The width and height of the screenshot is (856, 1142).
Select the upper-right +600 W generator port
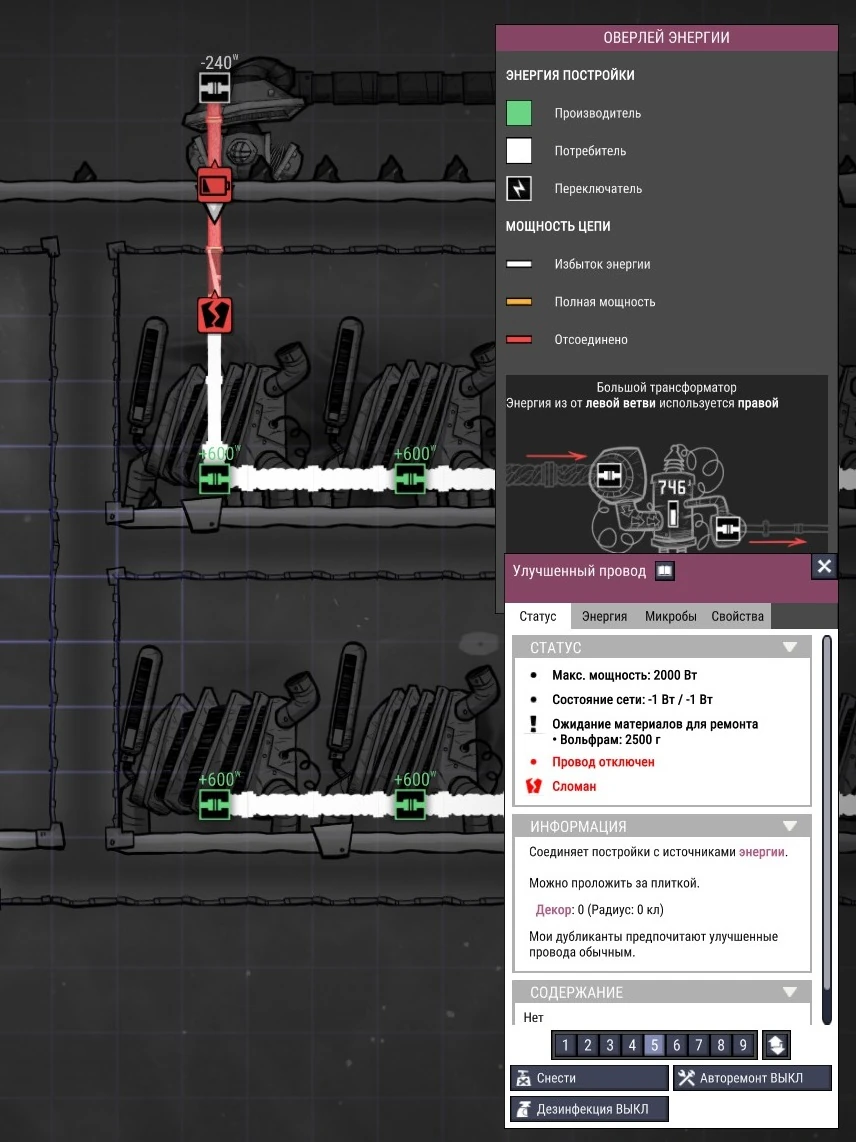click(410, 479)
